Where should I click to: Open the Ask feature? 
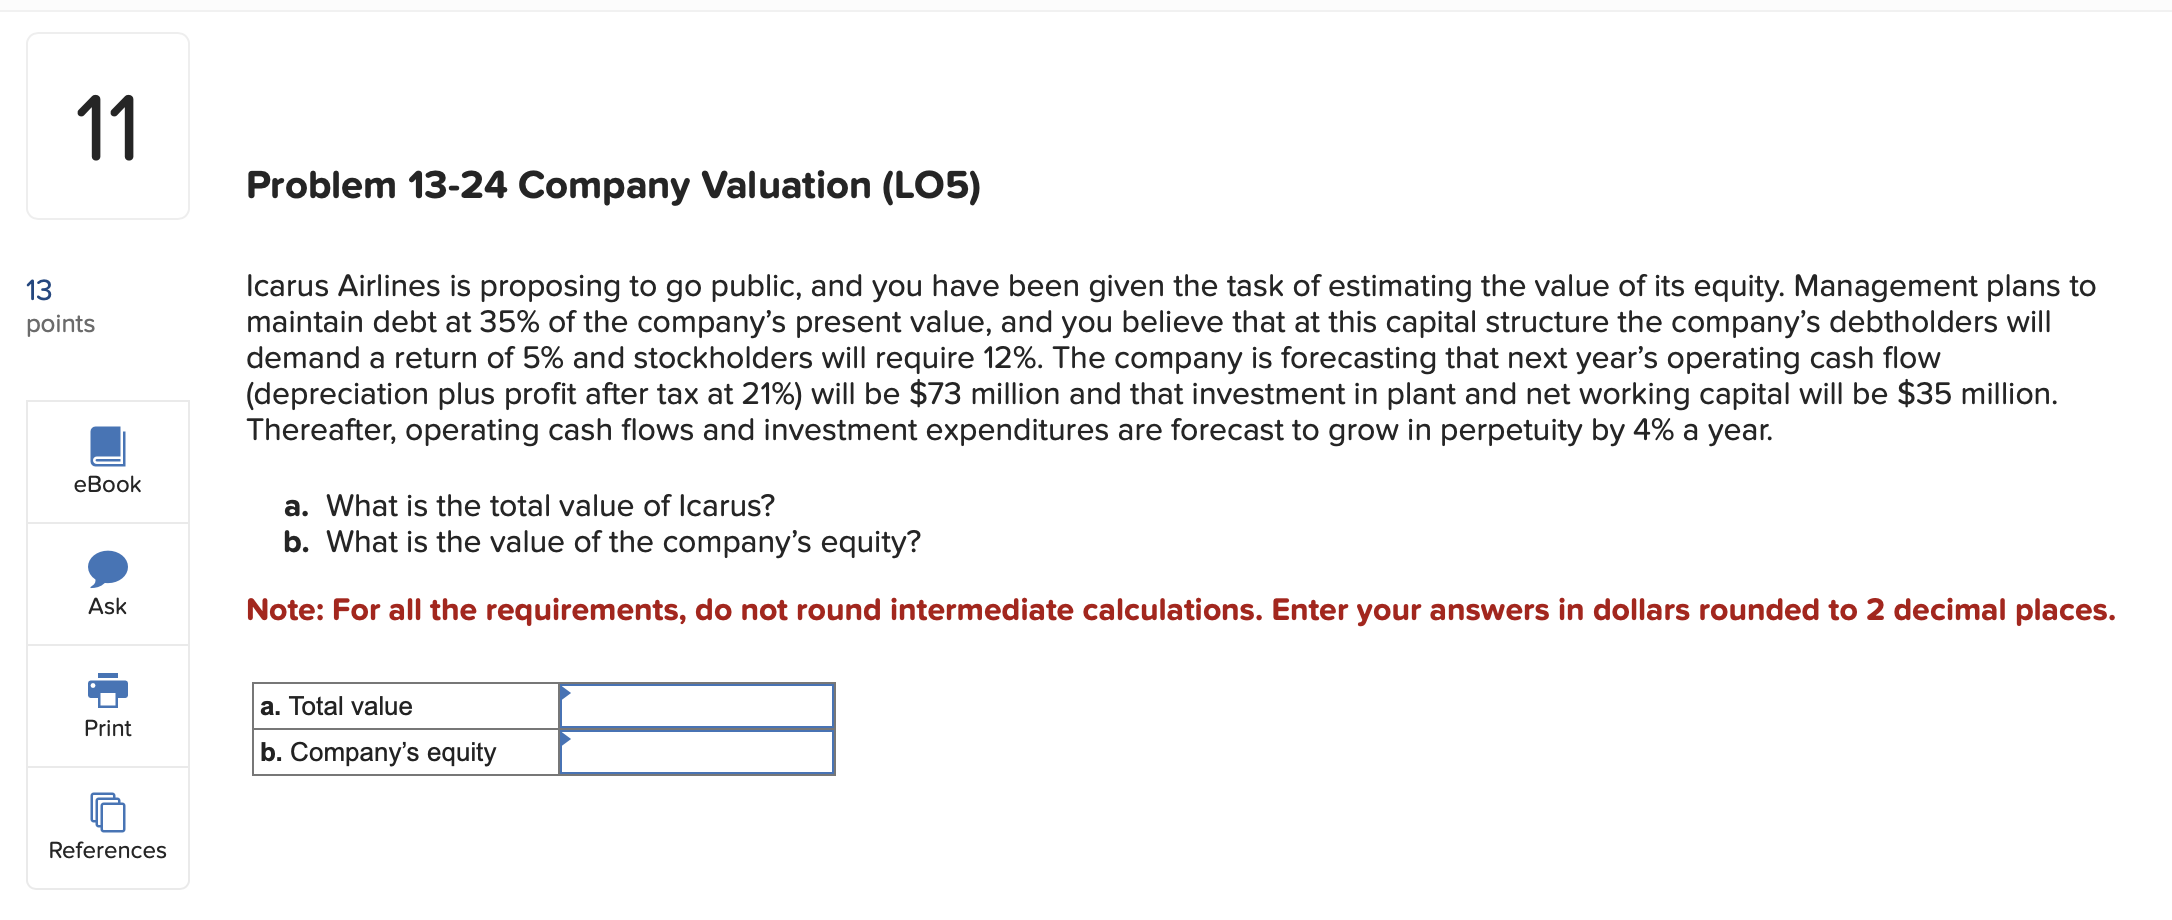click(106, 585)
